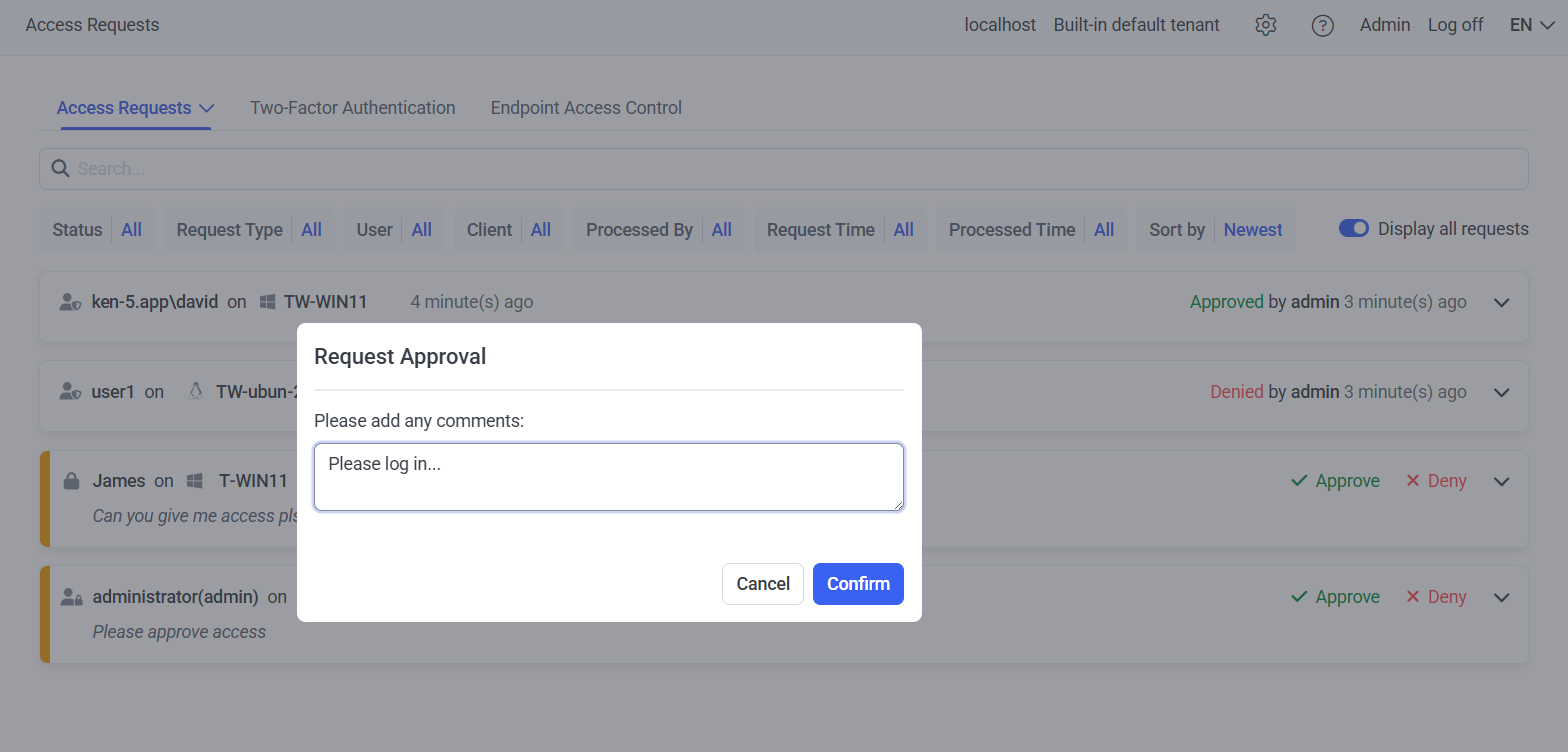This screenshot has width=1568, height=752.
Task: Open the Sort by Newest dropdown
Action: pyautogui.click(x=1215, y=230)
